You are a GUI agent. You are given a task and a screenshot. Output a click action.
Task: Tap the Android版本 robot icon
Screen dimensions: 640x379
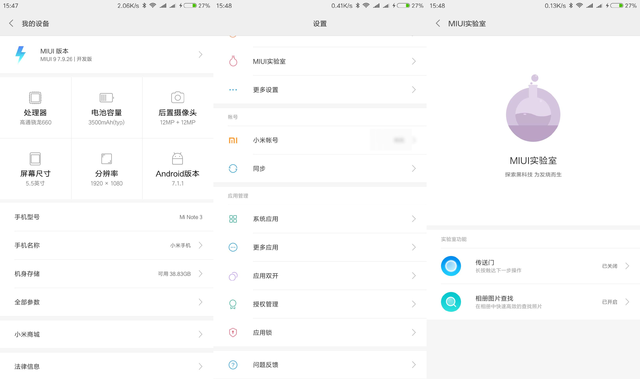tap(178, 158)
